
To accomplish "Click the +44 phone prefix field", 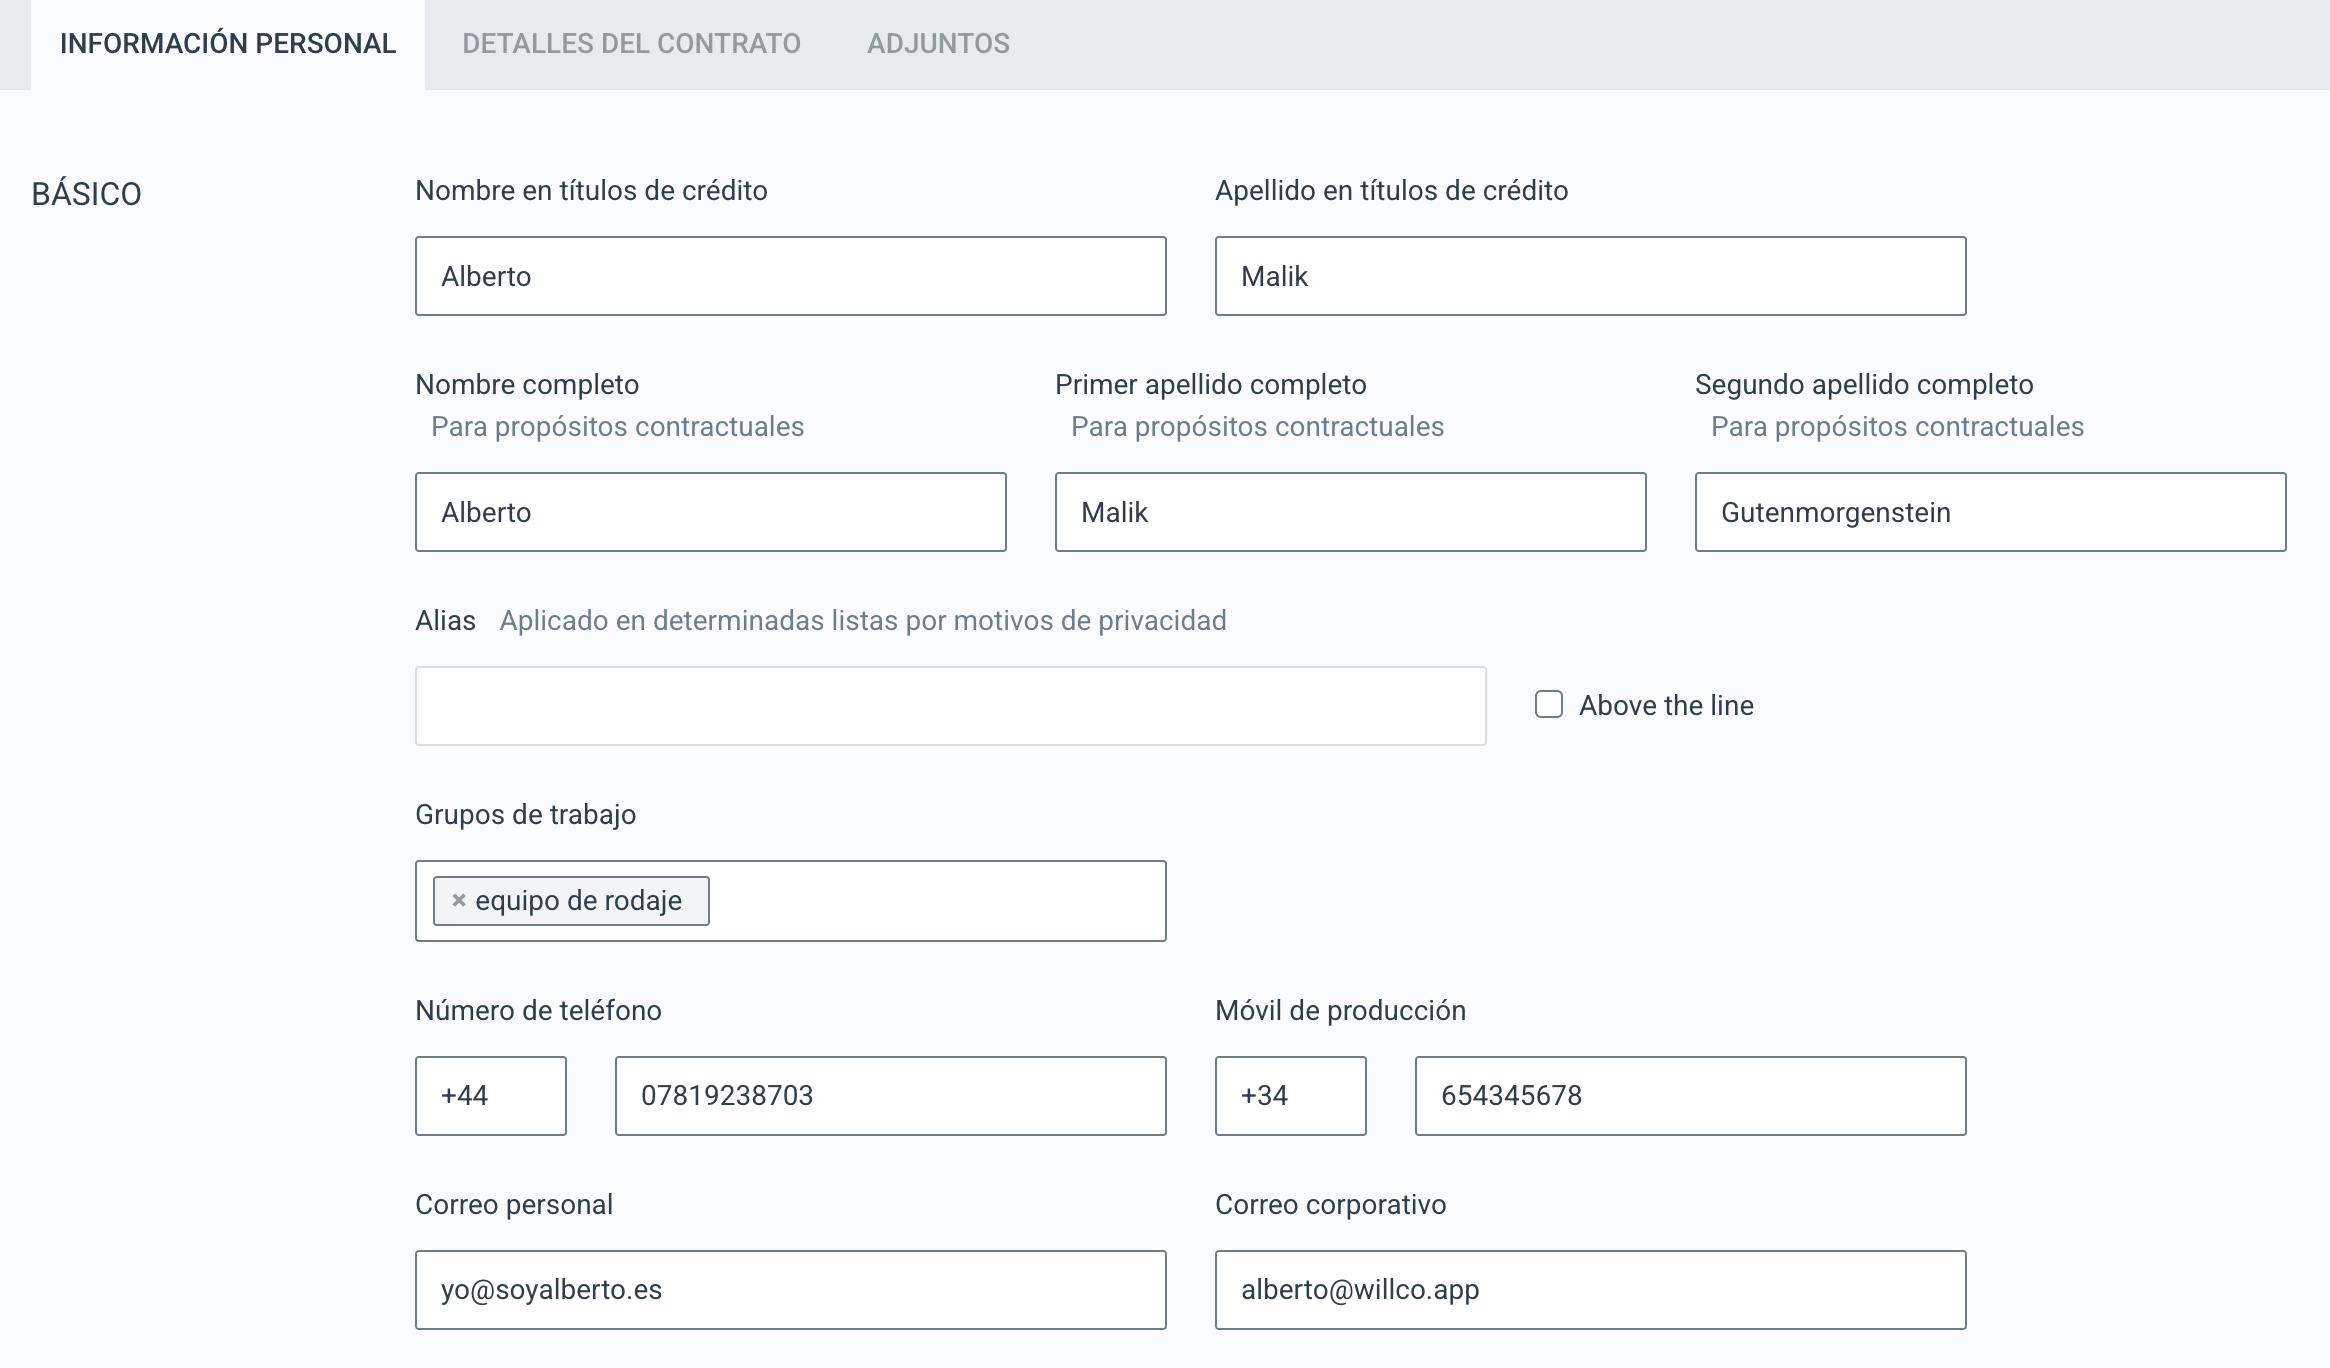I will 490,1096.
